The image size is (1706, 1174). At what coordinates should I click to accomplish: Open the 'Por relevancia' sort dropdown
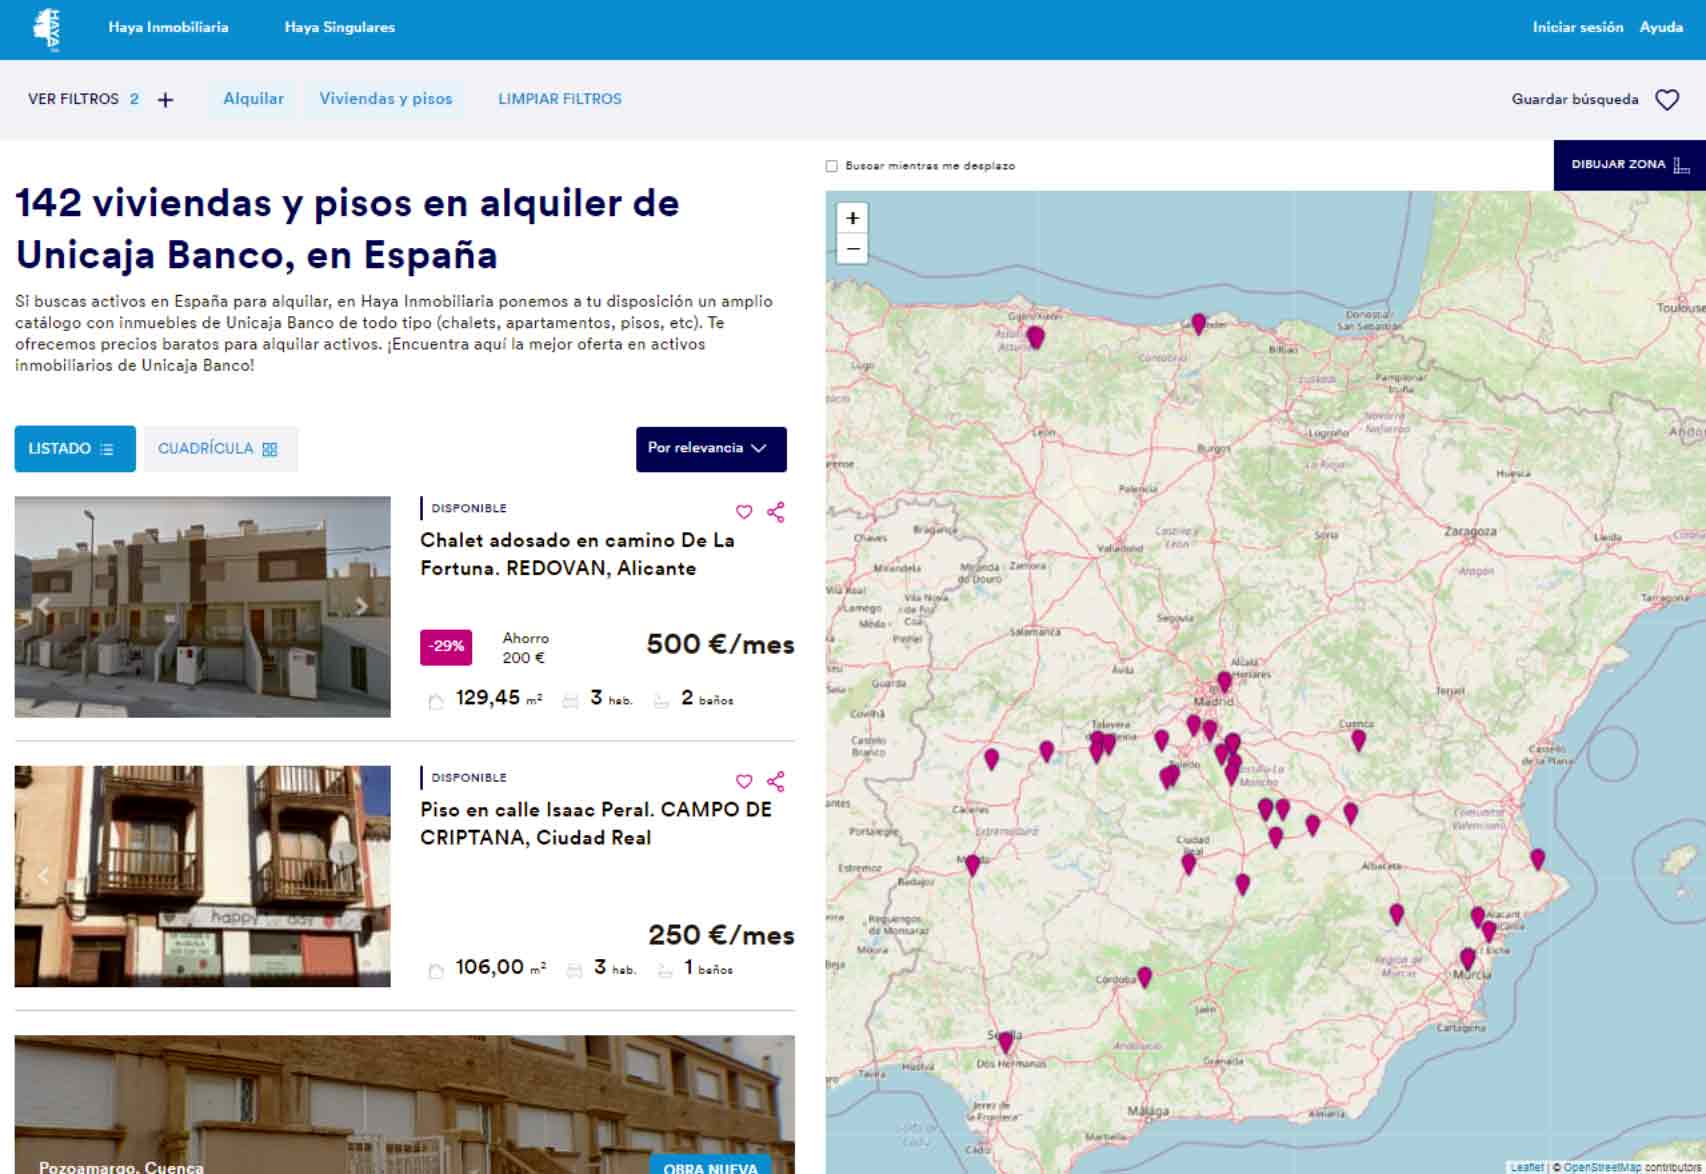(710, 448)
